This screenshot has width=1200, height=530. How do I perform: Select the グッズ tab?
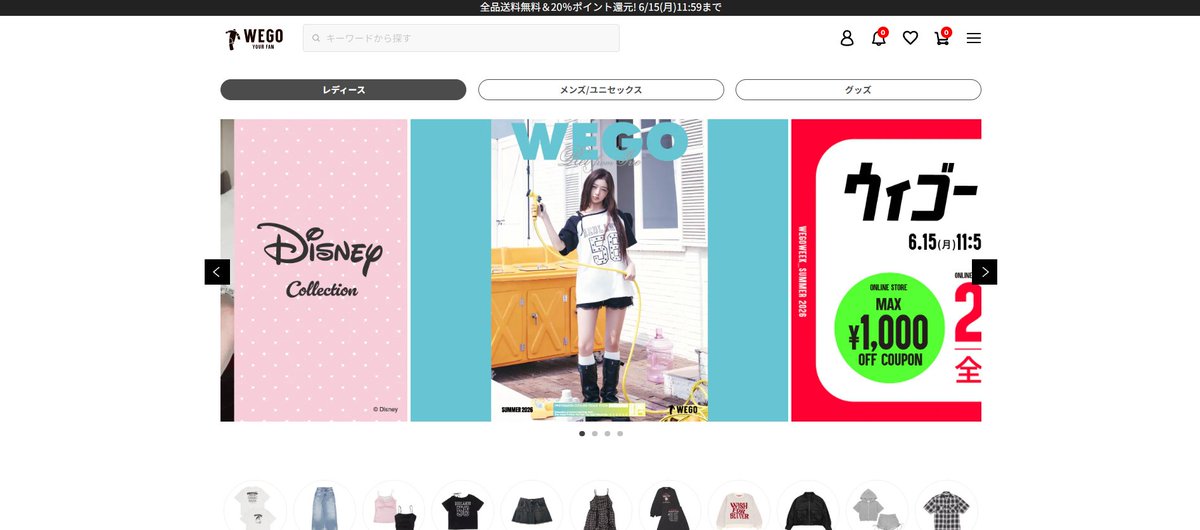(x=858, y=90)
